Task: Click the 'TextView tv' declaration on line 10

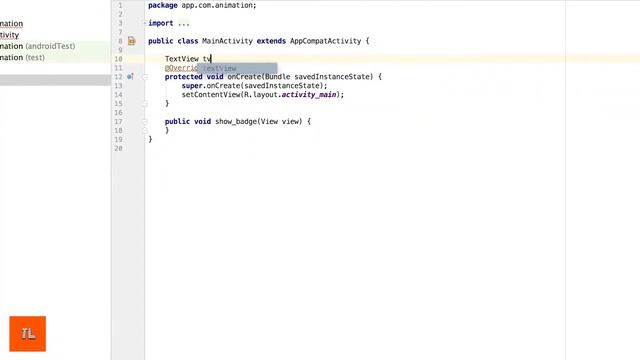Action: click(188, 59)
